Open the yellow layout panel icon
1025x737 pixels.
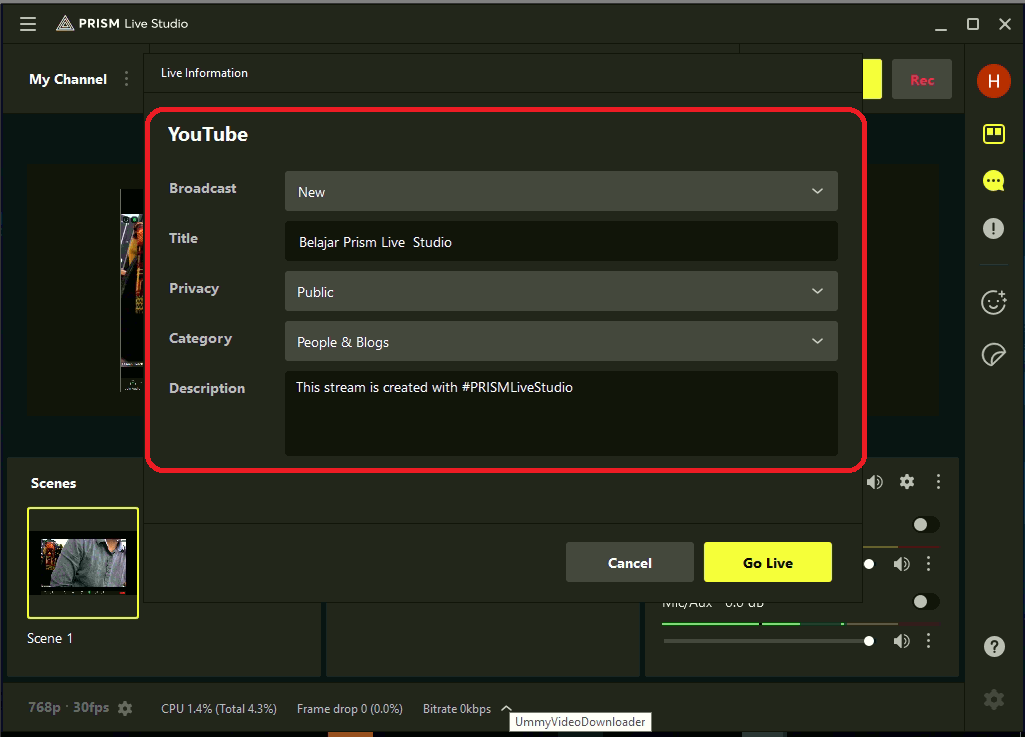click(x=994, y=134)
